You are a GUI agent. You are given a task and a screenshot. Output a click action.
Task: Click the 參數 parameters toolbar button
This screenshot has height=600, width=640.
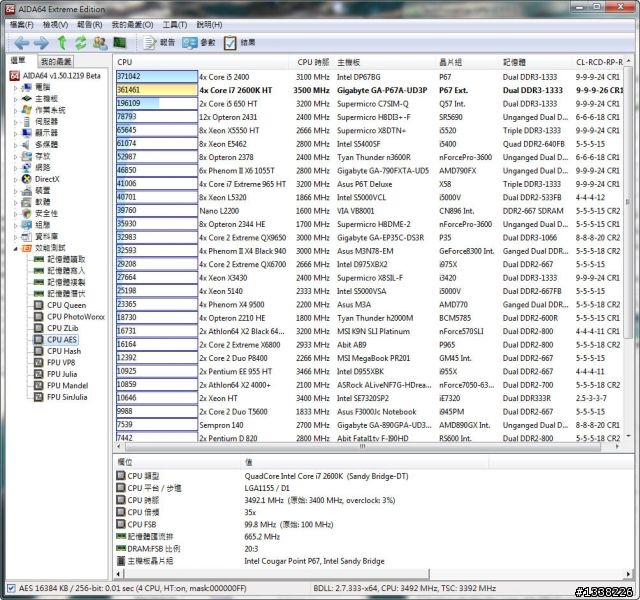199,42
